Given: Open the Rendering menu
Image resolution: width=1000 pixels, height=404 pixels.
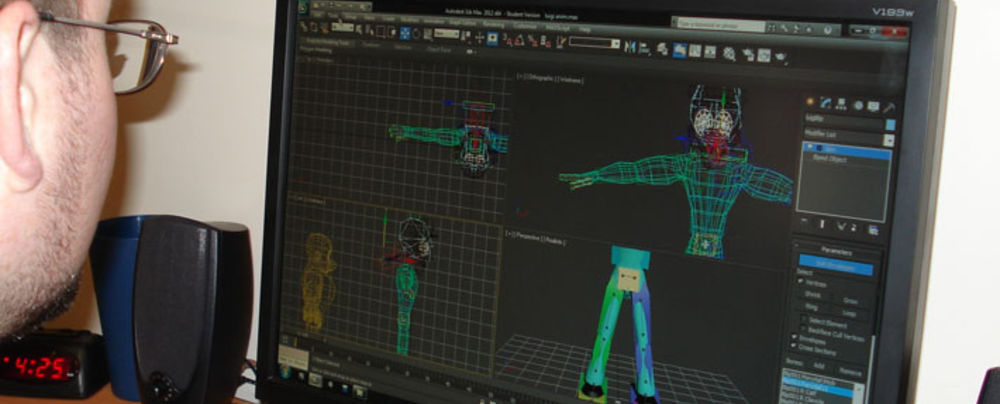Looking at the screenshot, I should [494, 25].
